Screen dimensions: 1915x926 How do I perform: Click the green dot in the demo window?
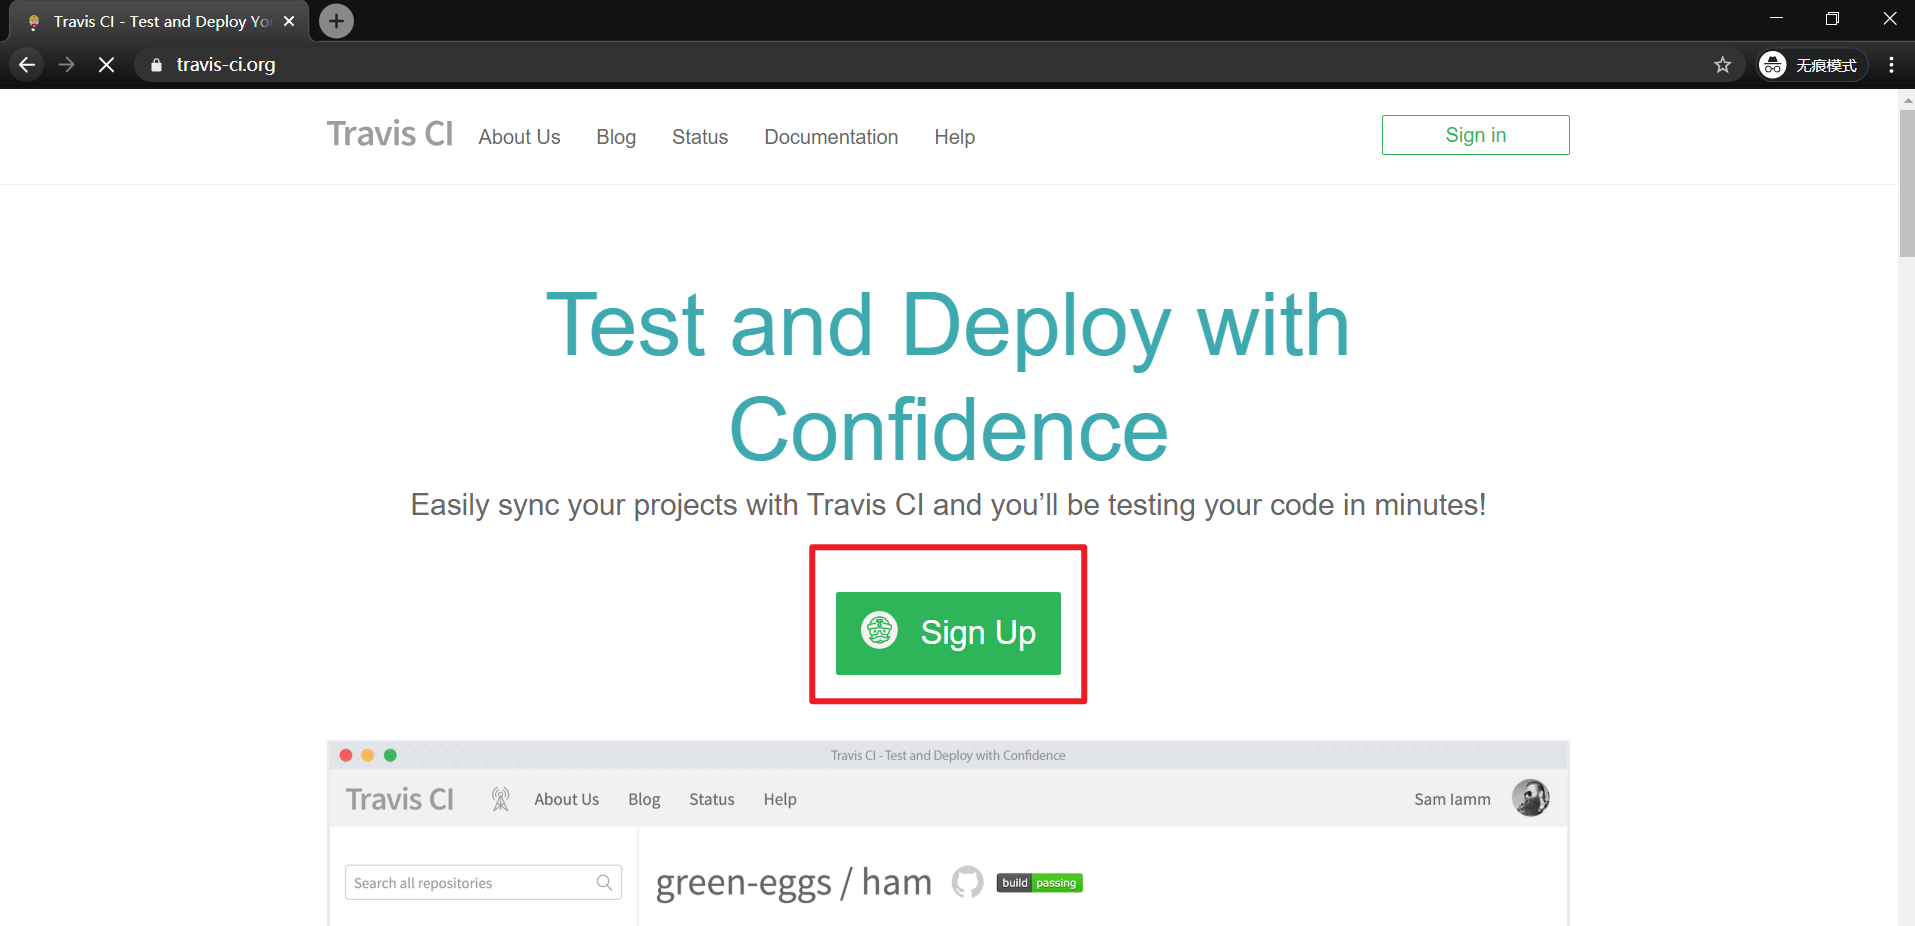pos(390,755)
